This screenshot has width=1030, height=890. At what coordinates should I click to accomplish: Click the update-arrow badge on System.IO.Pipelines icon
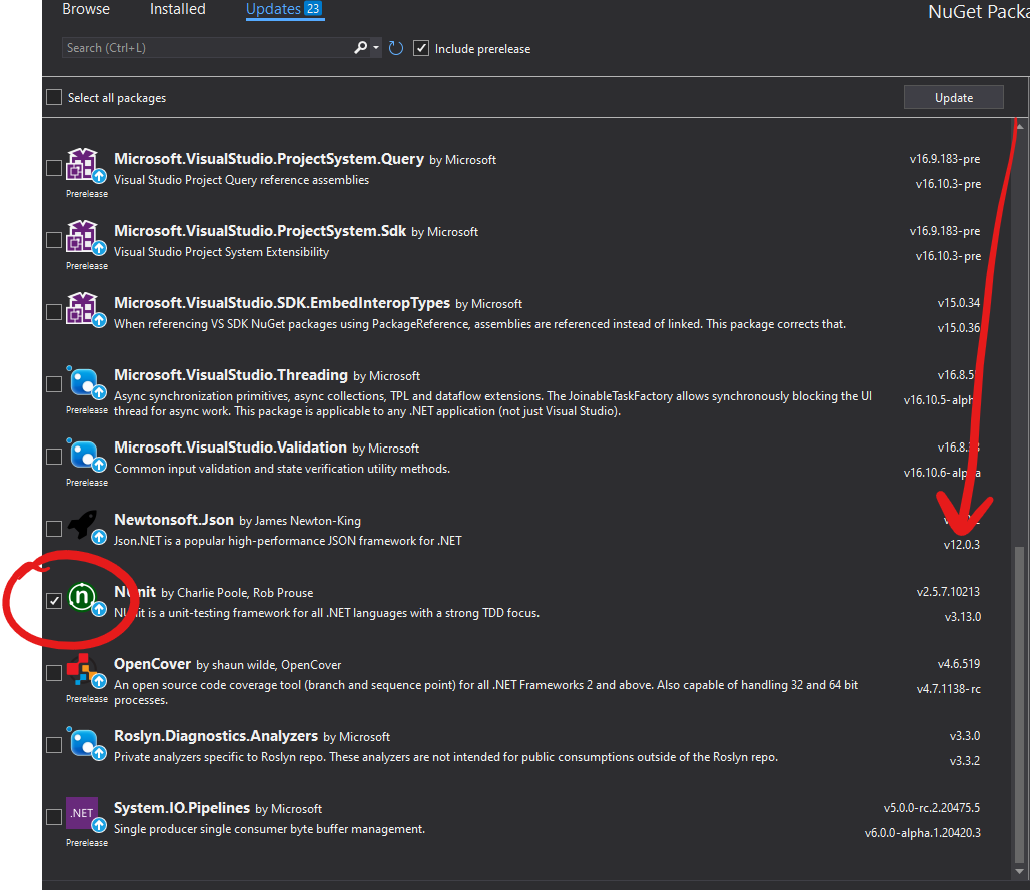coord(99,825)
